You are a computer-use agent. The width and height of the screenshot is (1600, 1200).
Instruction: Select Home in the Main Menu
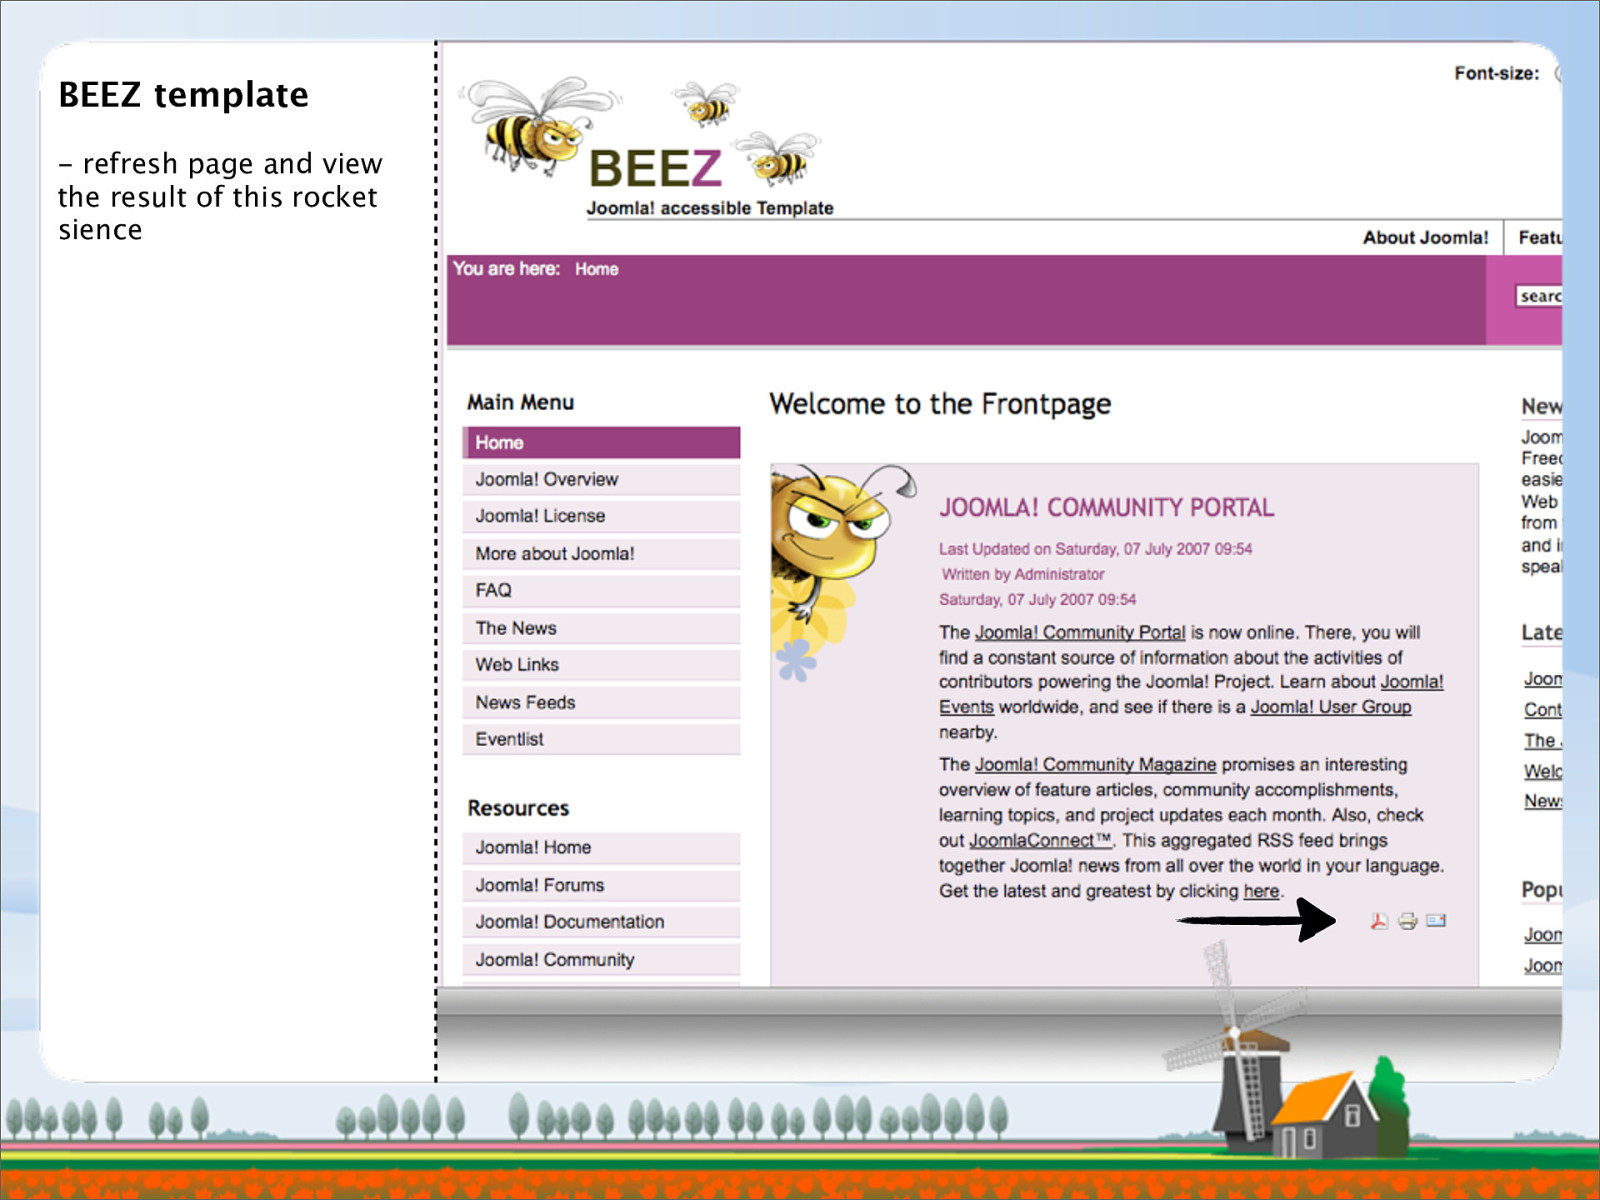tap(601, 442)
